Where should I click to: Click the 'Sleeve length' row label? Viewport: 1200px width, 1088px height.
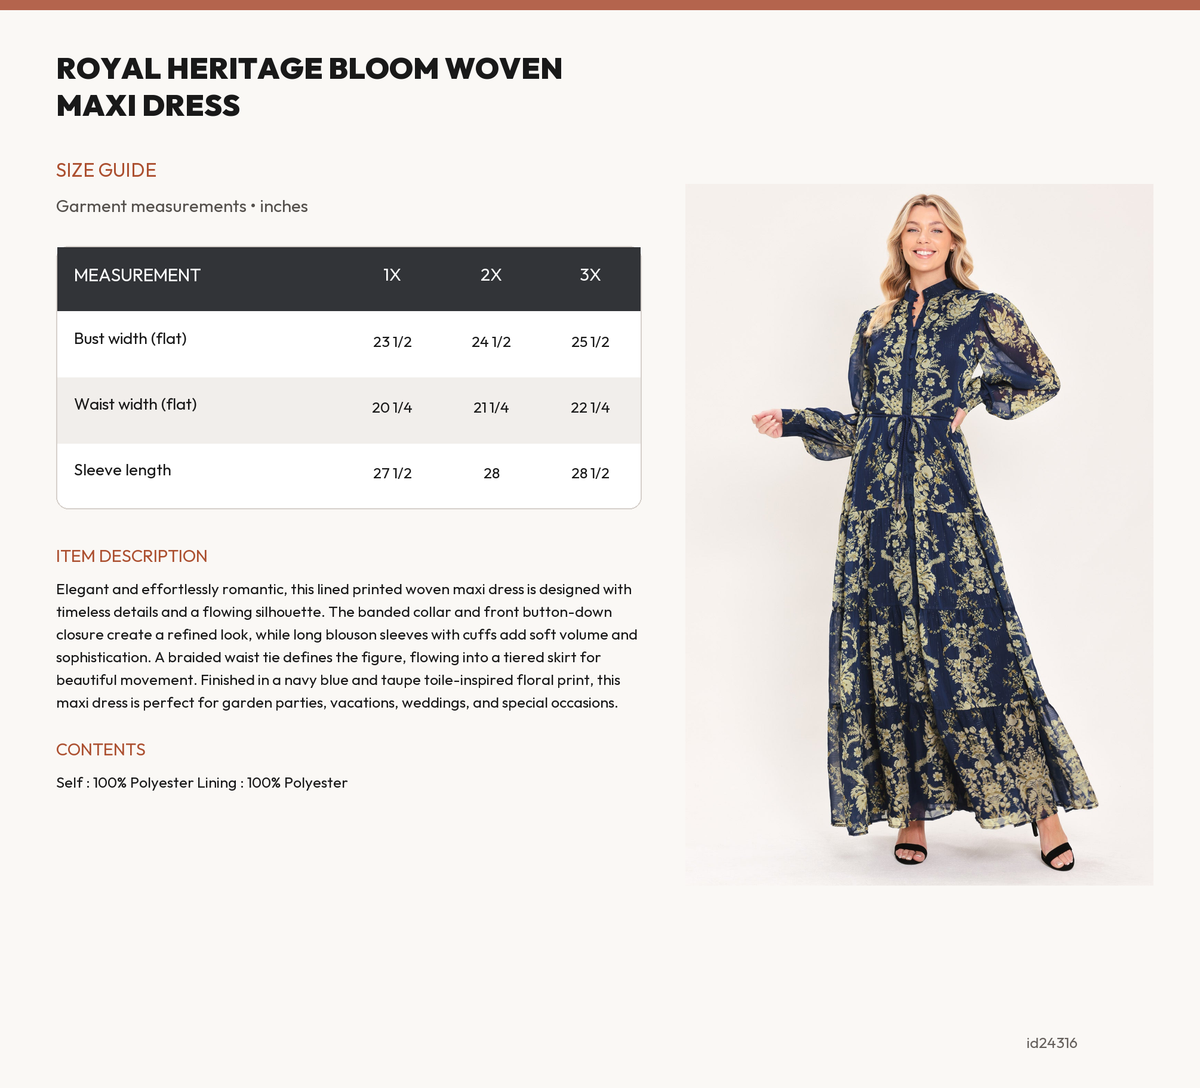(x=122, y=470)
